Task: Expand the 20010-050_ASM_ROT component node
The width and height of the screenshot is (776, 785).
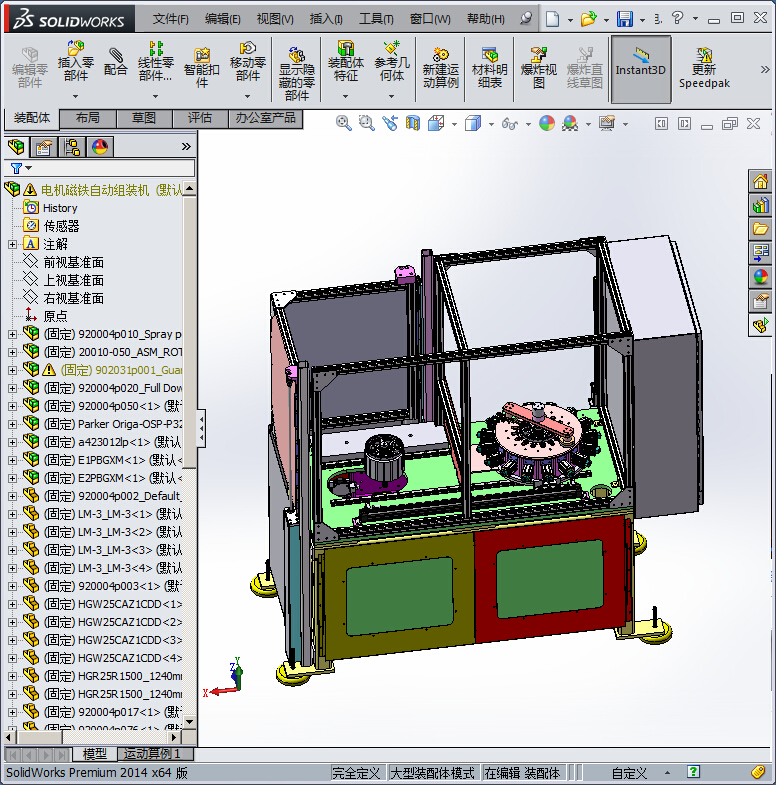Action: (x=13, y=352)
